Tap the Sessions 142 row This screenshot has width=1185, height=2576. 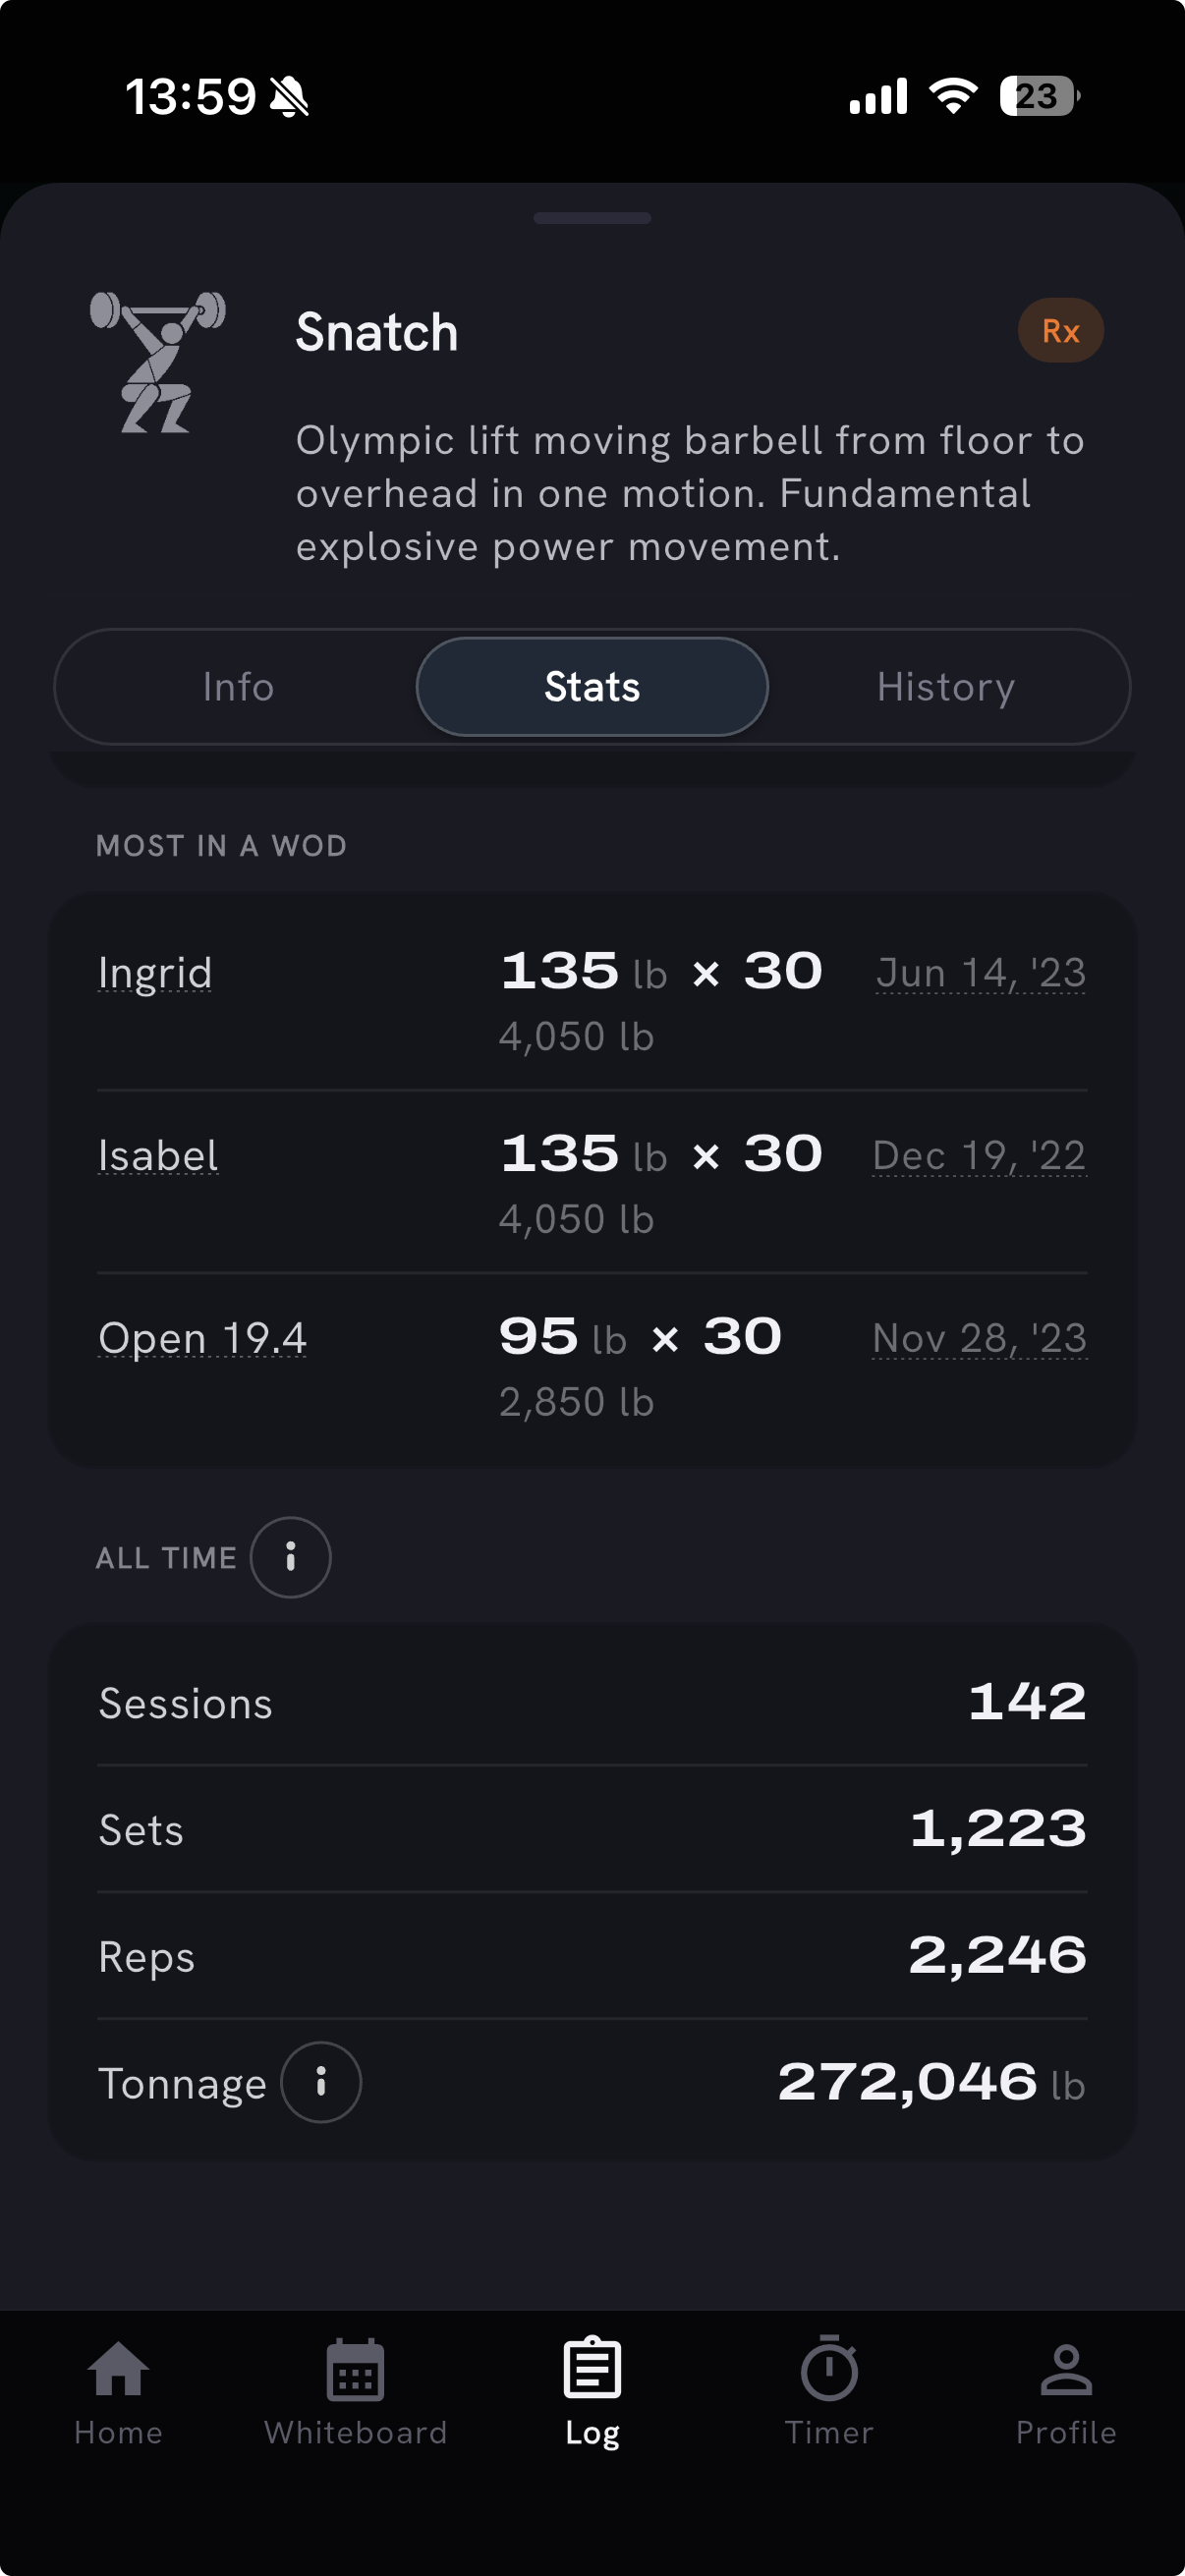tap(592, 1702)
